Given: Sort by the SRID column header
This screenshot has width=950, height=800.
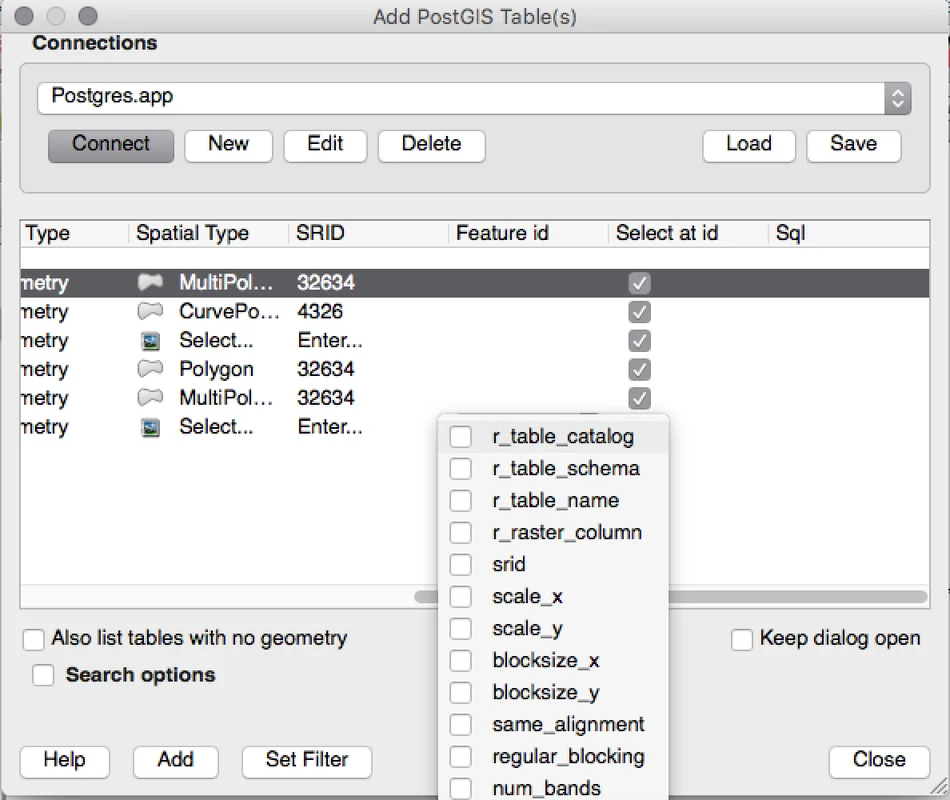Looking at the screenshot, I should (320, 234).
